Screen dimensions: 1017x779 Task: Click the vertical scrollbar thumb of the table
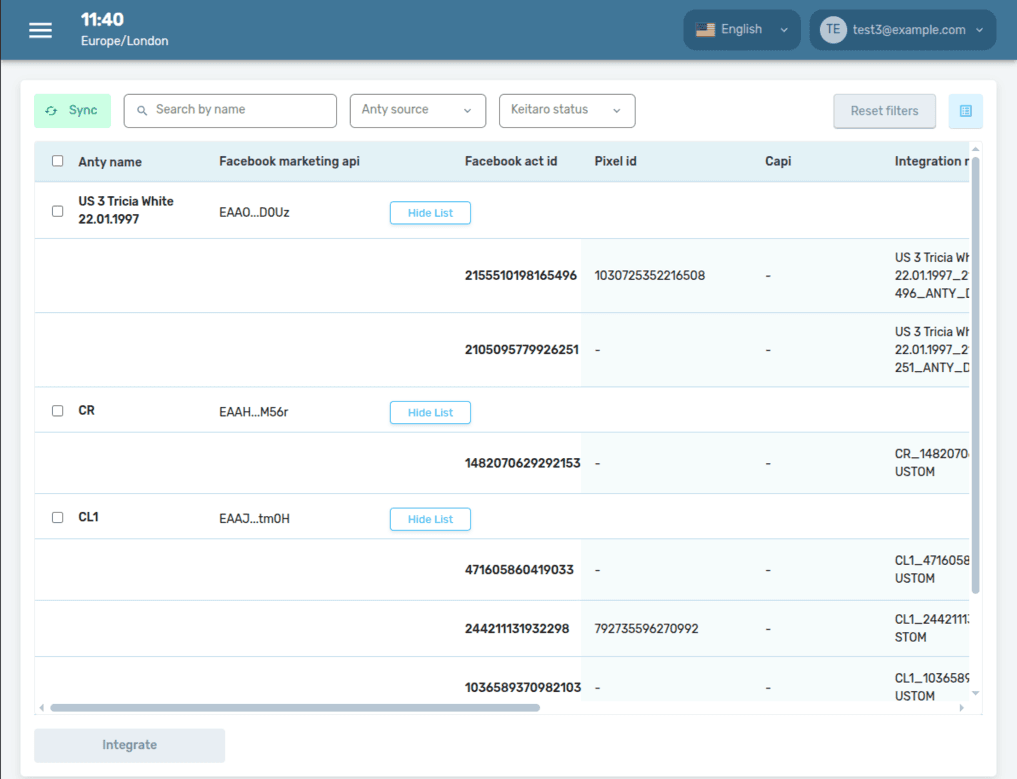point(975,375)
